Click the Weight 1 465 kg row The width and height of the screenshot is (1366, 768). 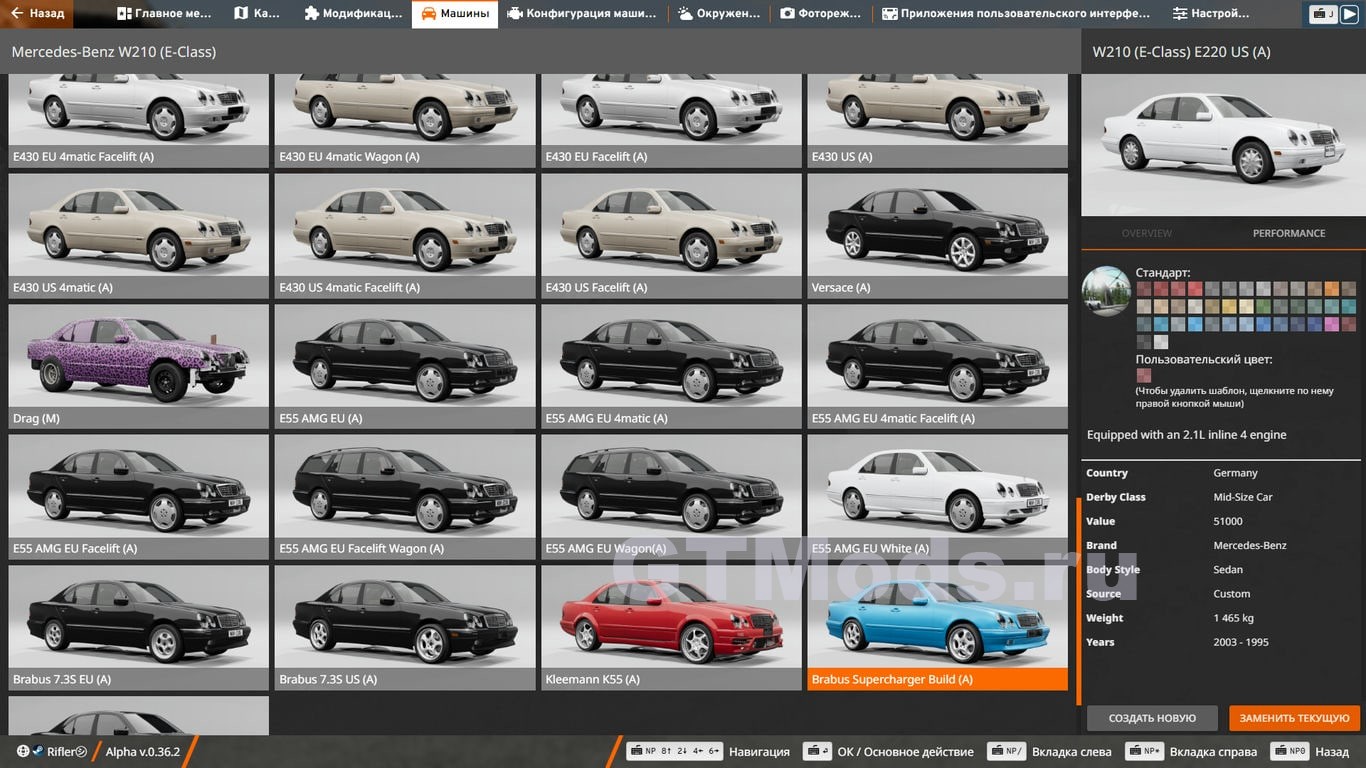point(1222,618)
